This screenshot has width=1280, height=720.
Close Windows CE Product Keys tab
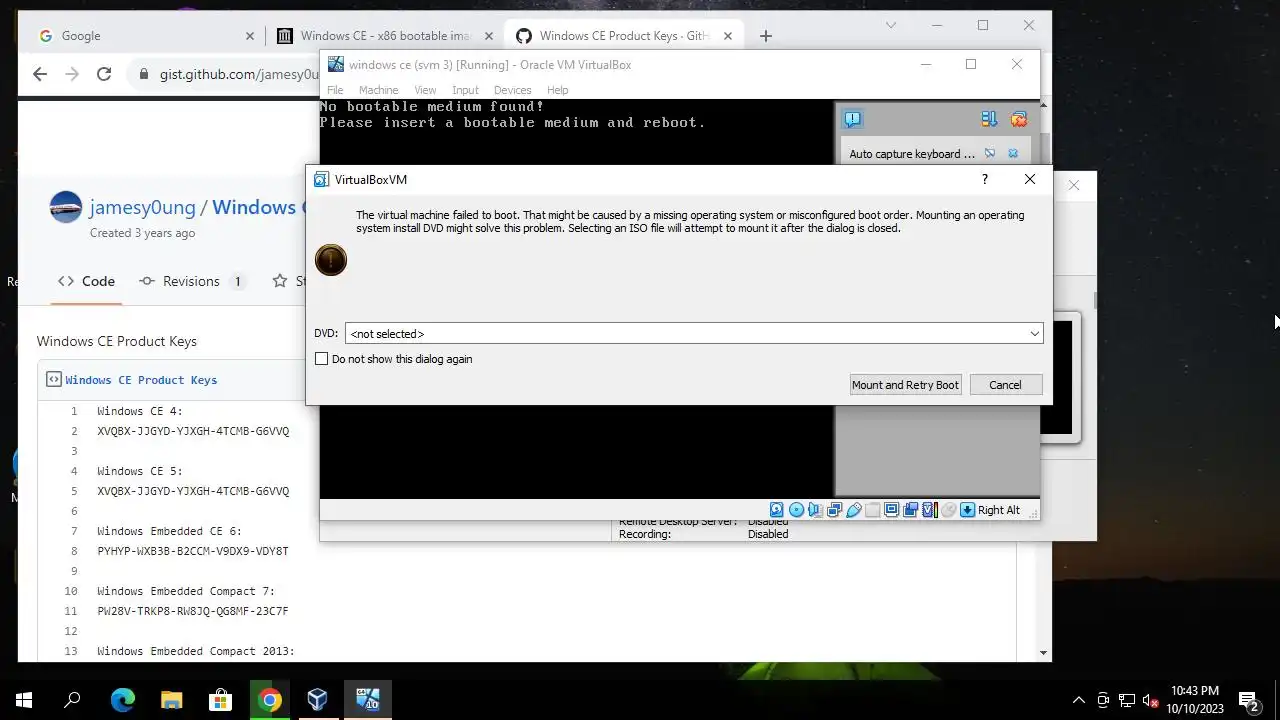point(728,36)
